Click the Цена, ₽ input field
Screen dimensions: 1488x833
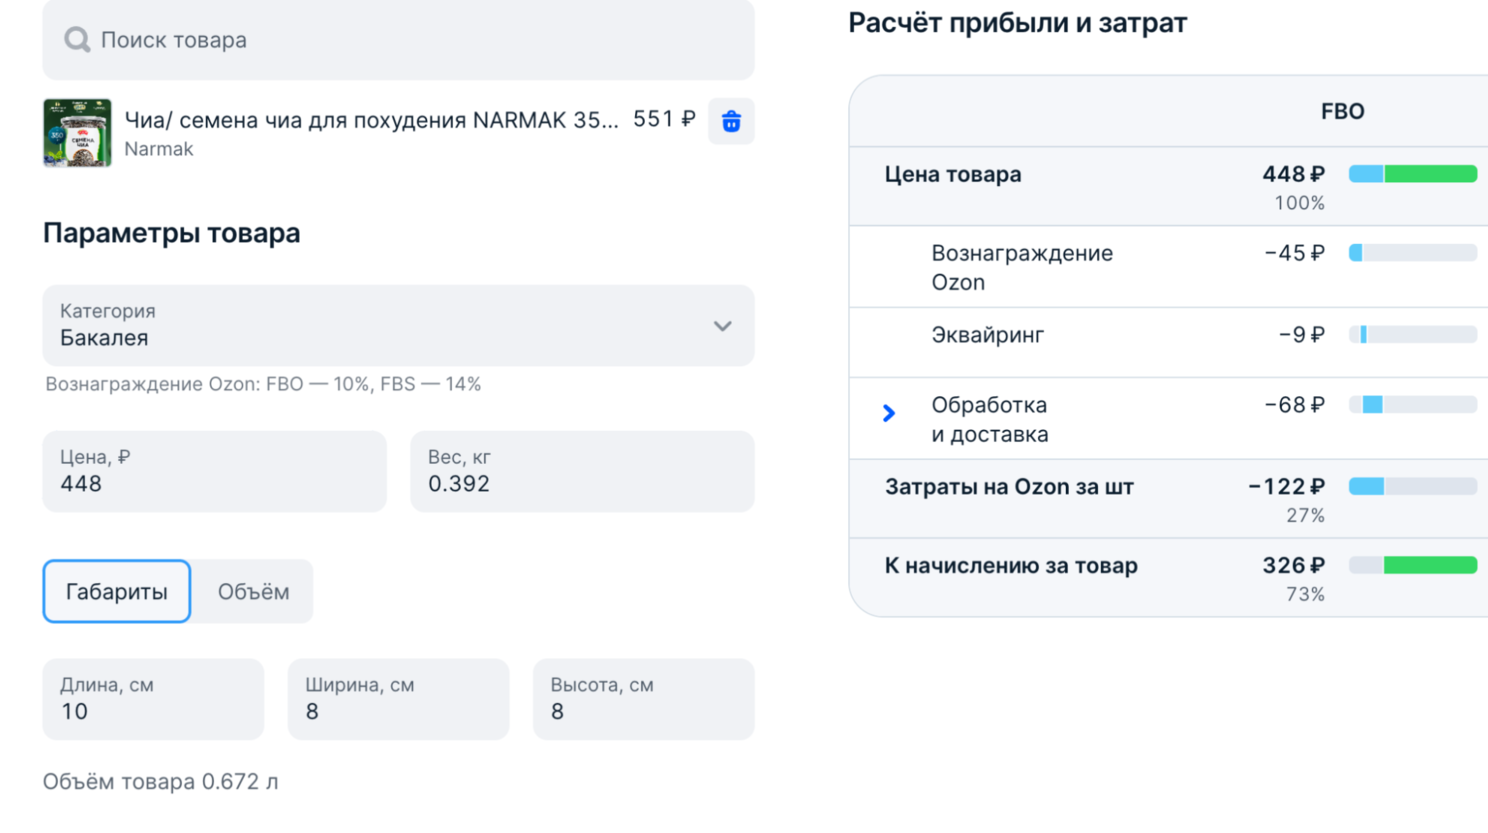pyautogui.click(x=214, y=472)
